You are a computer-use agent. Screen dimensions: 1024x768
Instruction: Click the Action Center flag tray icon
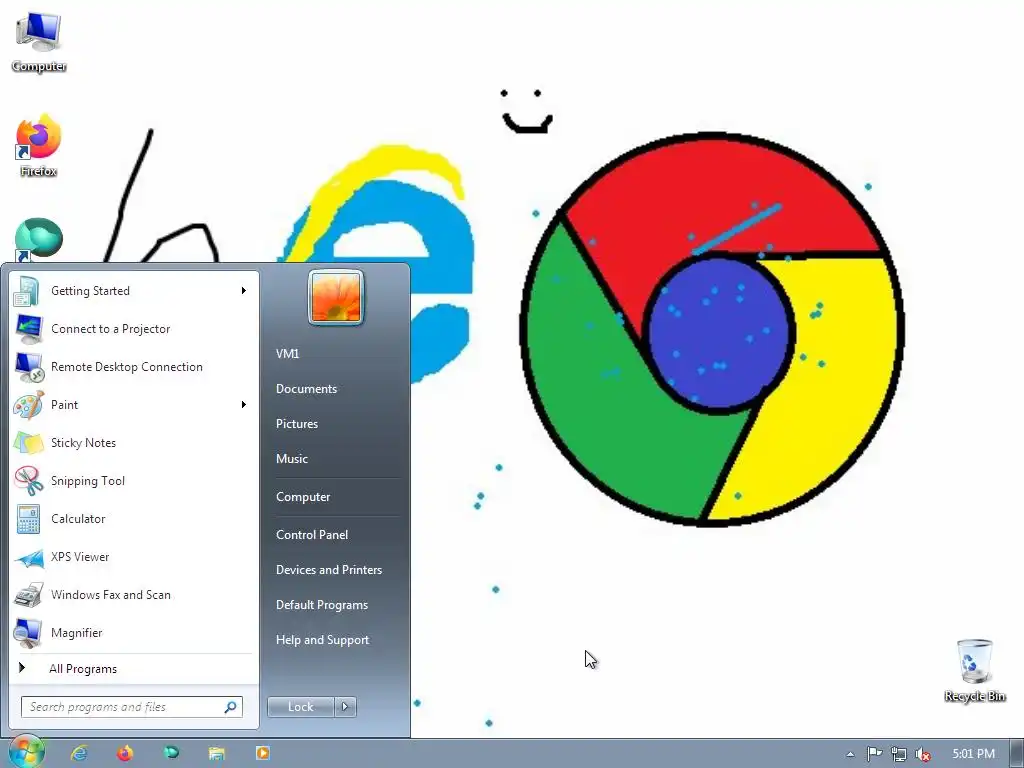(x=874, y=754)
